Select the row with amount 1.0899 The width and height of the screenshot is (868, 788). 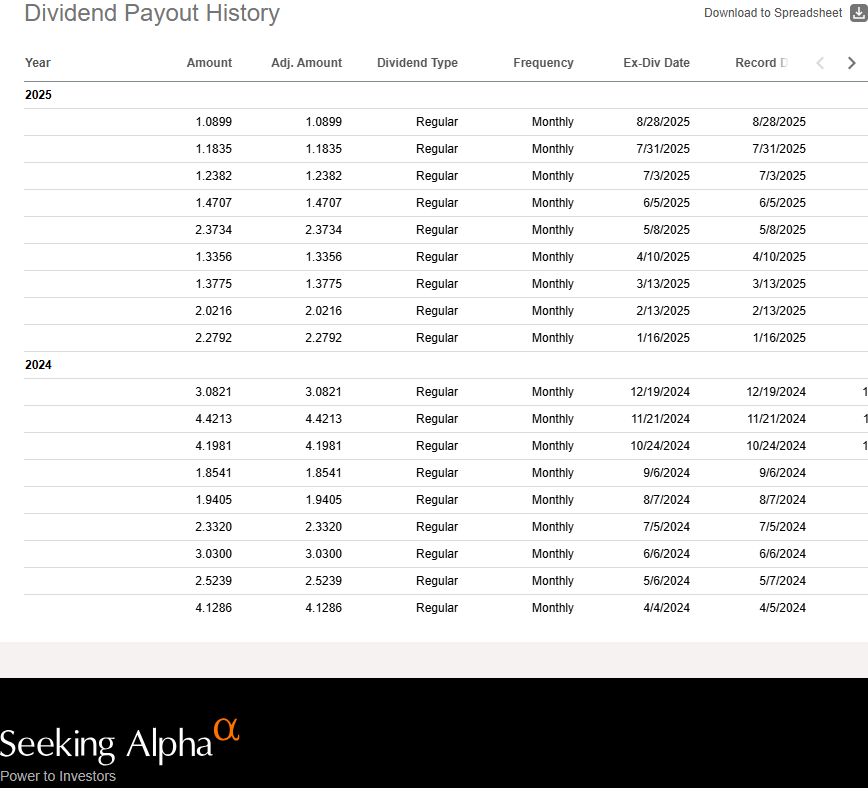pyautogui.click(x=213, y=121)
